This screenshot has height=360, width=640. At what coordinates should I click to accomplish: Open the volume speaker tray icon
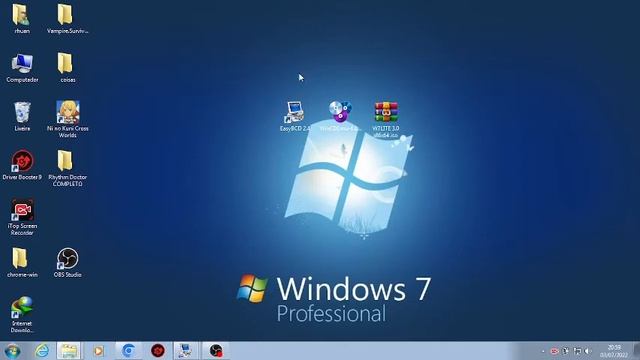pyautogui.click(x=588, y=351)
